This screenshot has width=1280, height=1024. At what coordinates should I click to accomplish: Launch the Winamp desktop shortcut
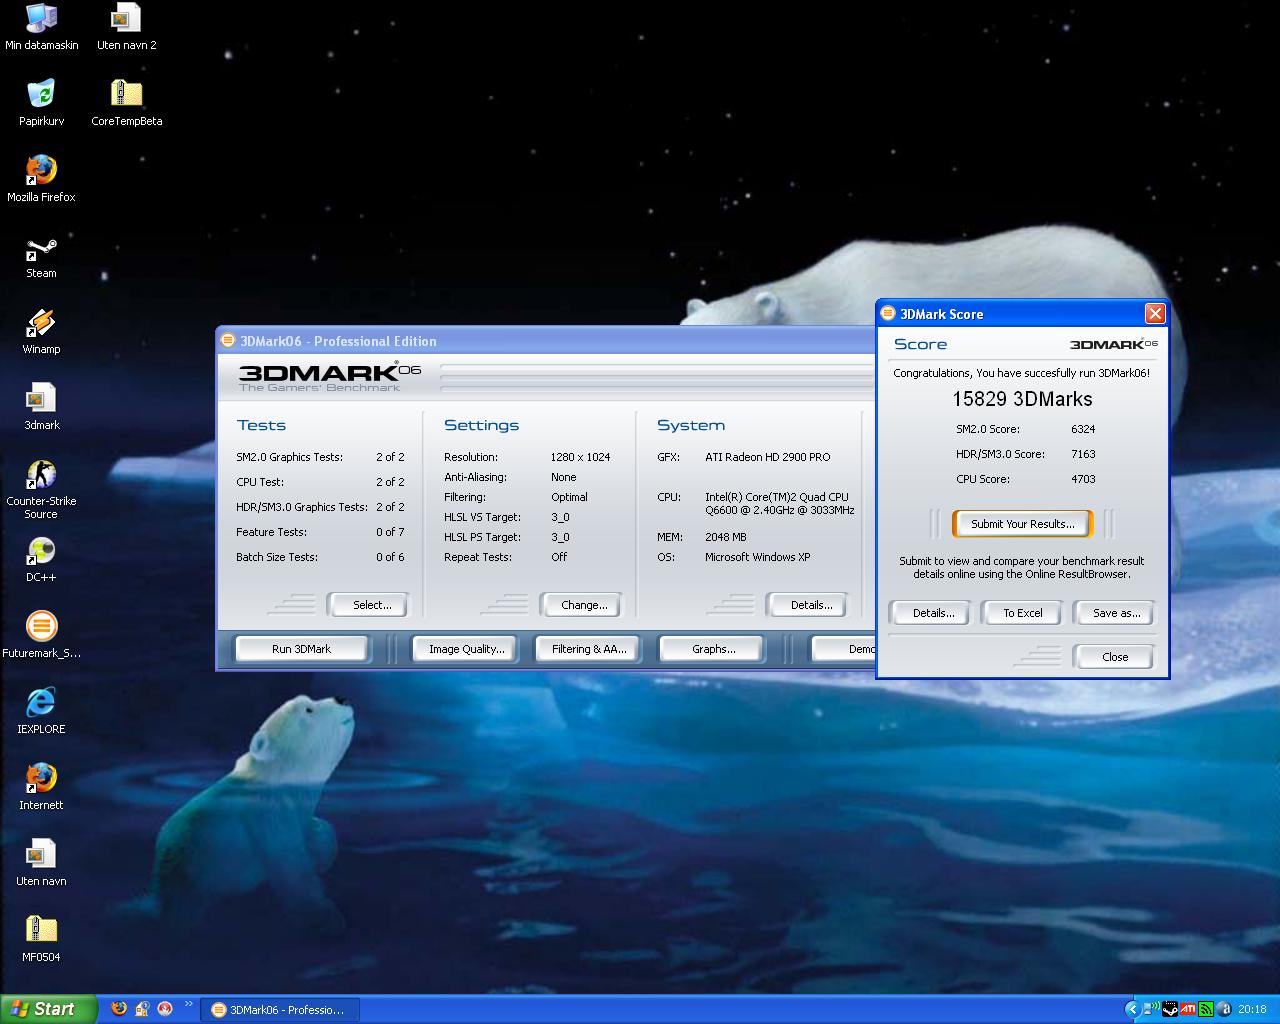point(41,331)
